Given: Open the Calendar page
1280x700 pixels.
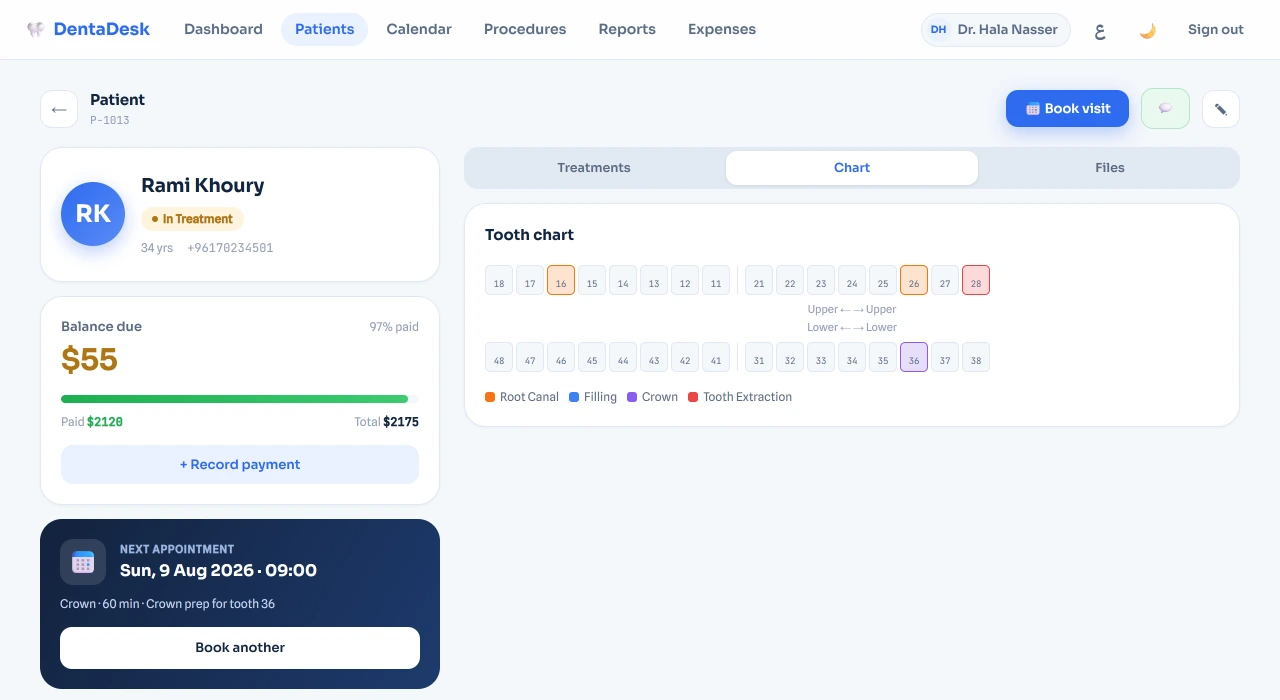Looking at the screenshot, I should tap(419, 30).
